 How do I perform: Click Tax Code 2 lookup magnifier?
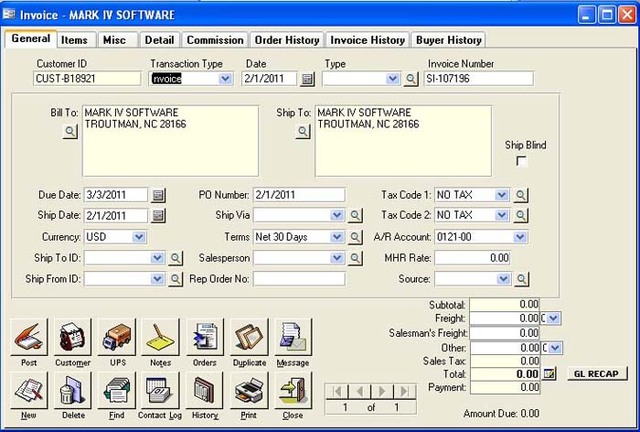[521, 216]
